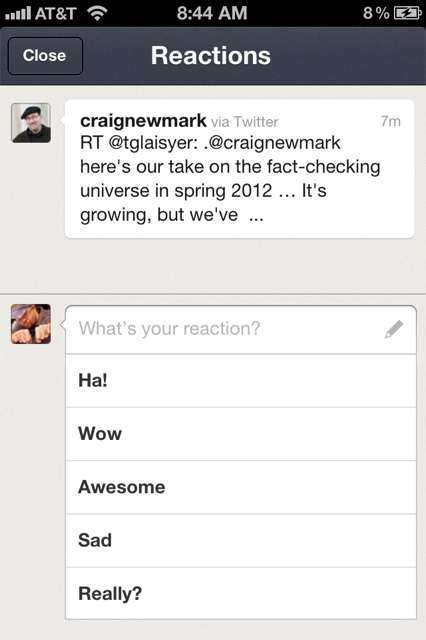Select the "Wow" reaction

241,434
